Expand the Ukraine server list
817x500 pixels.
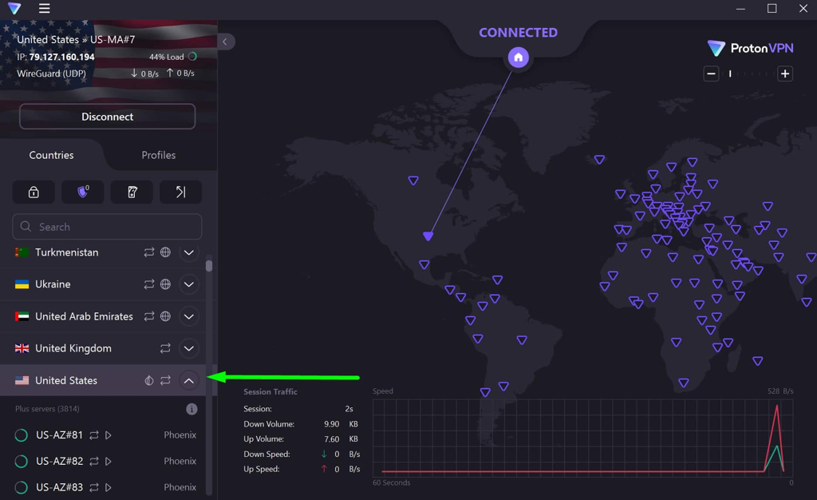coord(189,285)
